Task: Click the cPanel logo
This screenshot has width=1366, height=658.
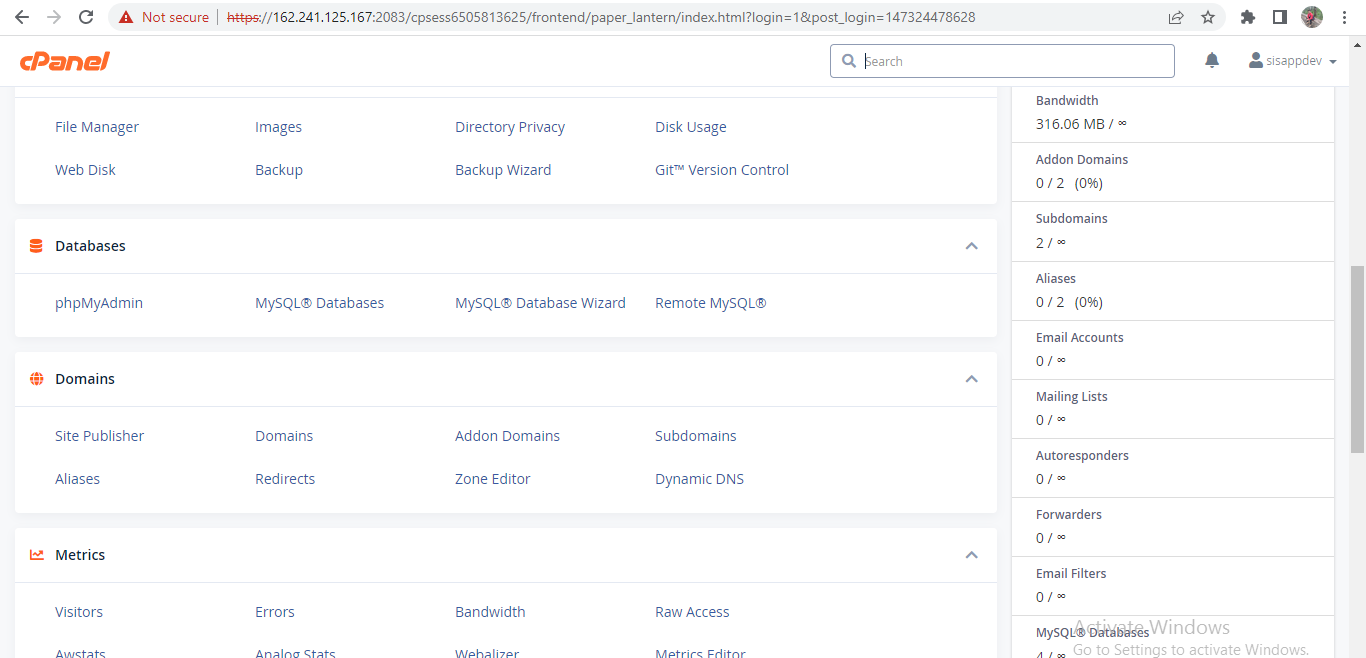Action: coord(64,61)
